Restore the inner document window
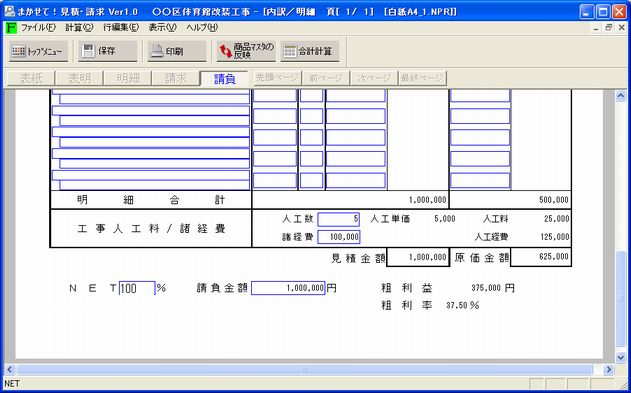This screenshot has height=393, width=631. point(608,28)
